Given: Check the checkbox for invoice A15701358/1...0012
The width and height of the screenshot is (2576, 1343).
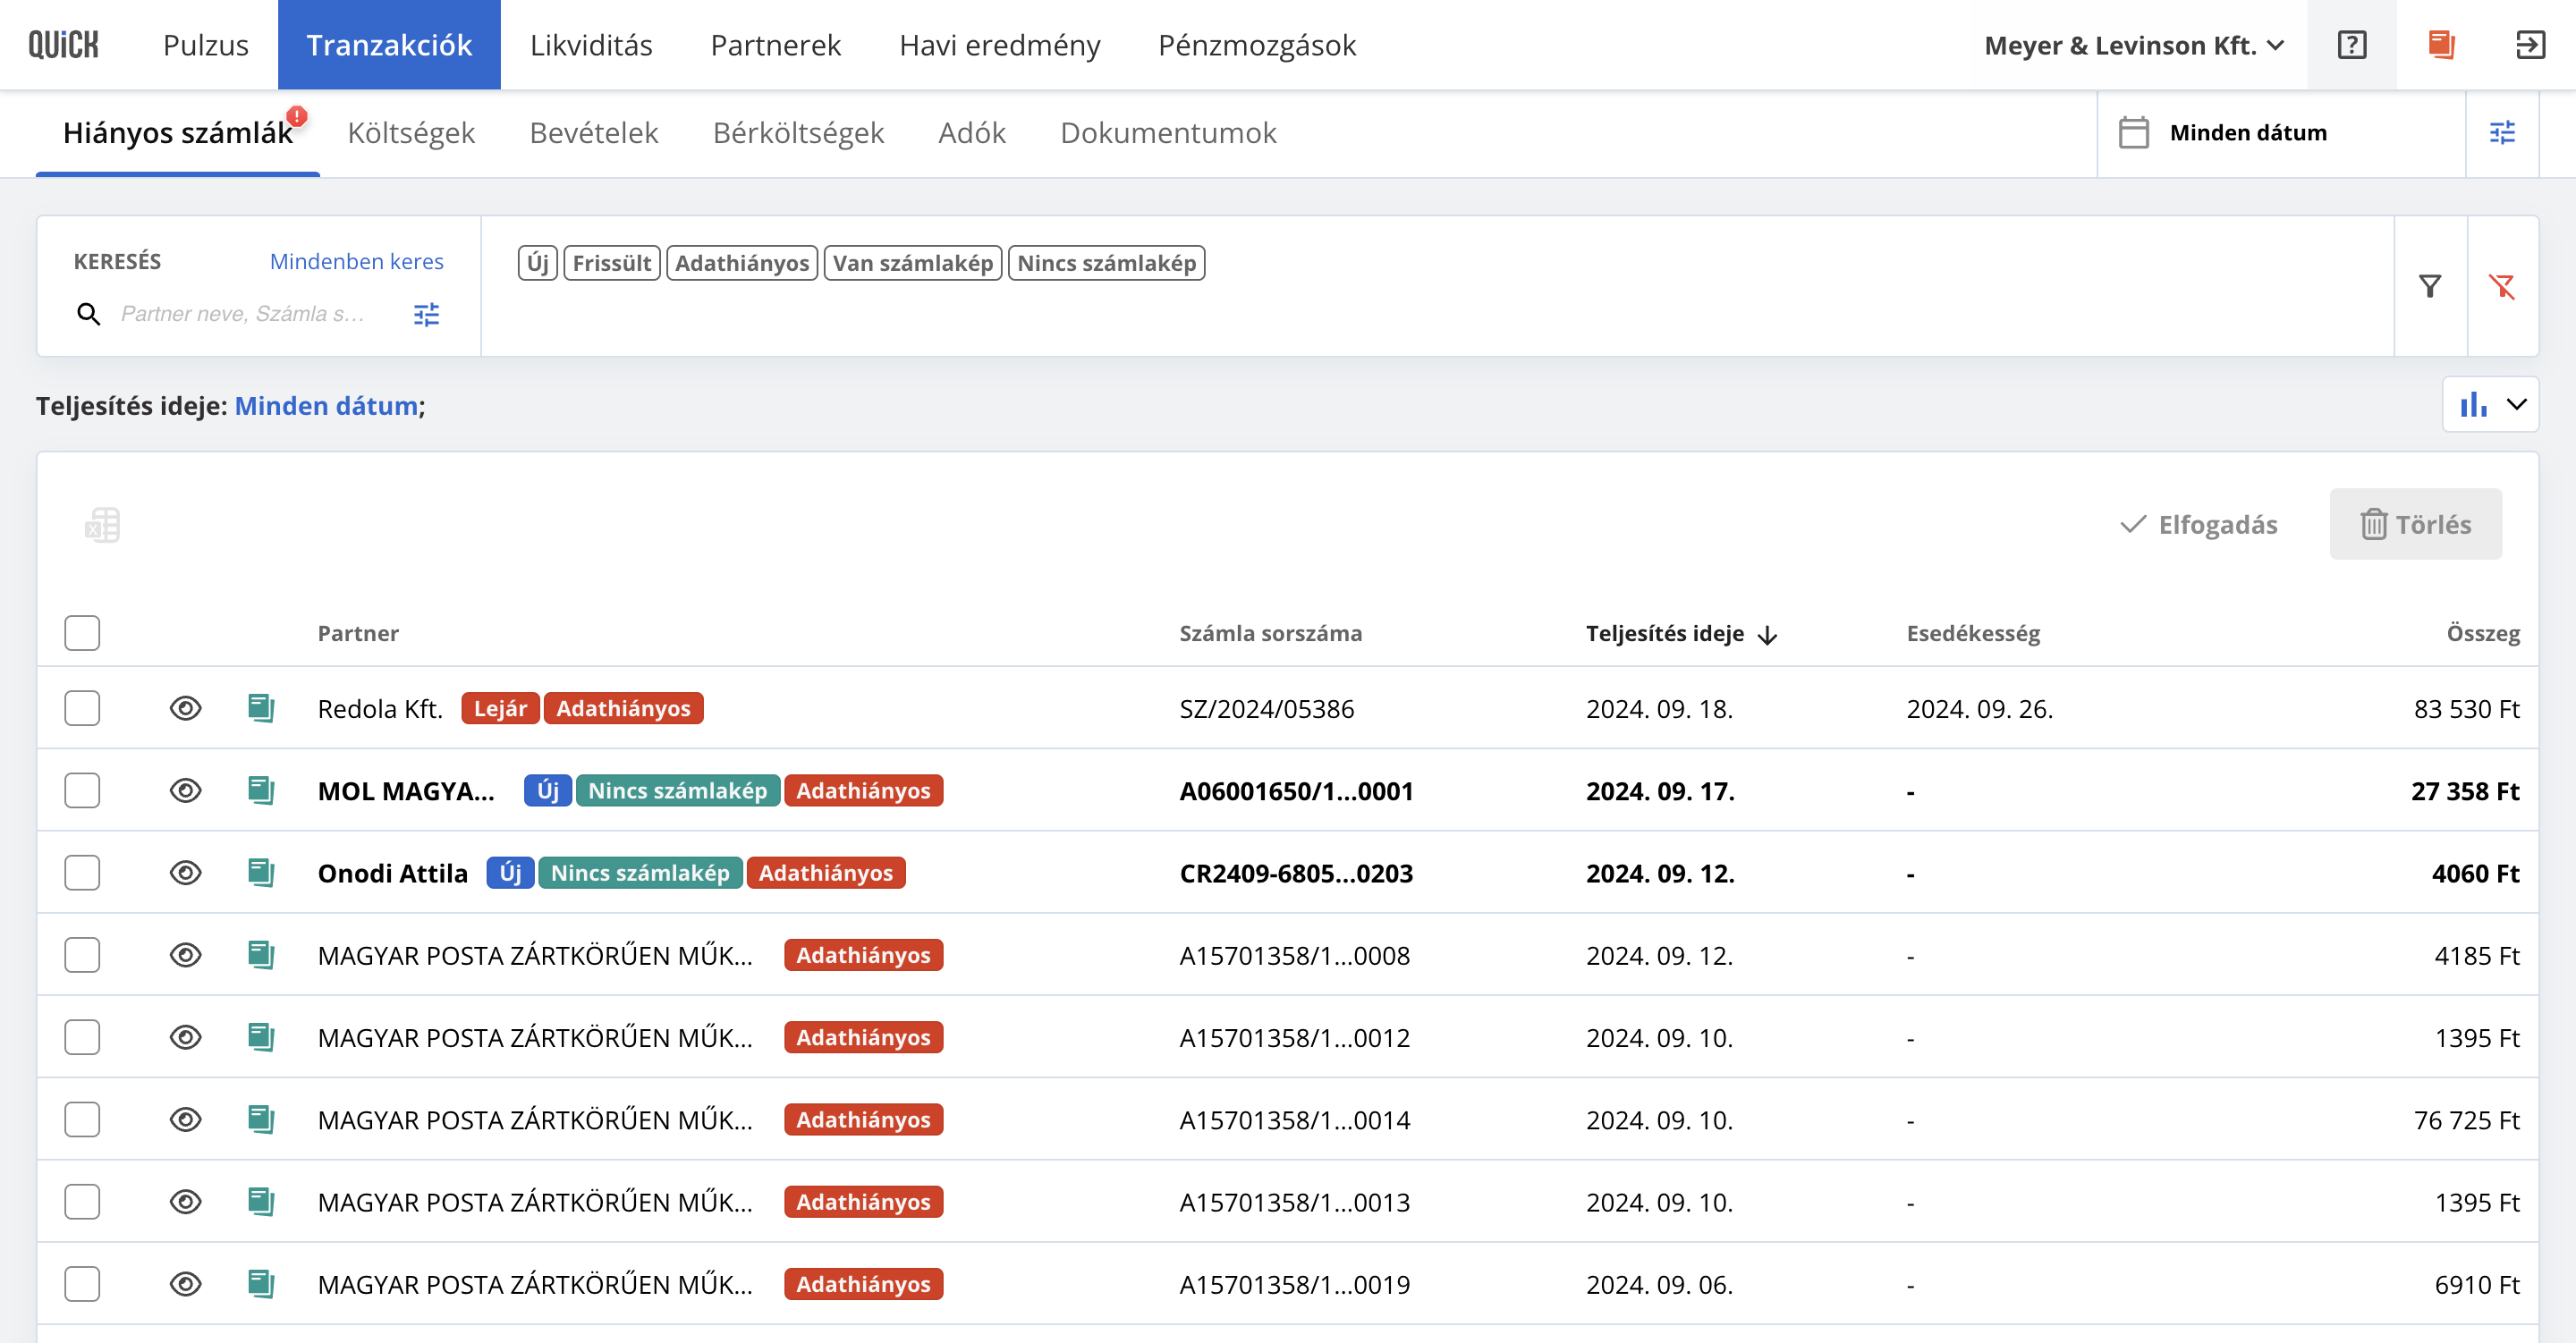Looking at the screenshot, I should 82,1037.
